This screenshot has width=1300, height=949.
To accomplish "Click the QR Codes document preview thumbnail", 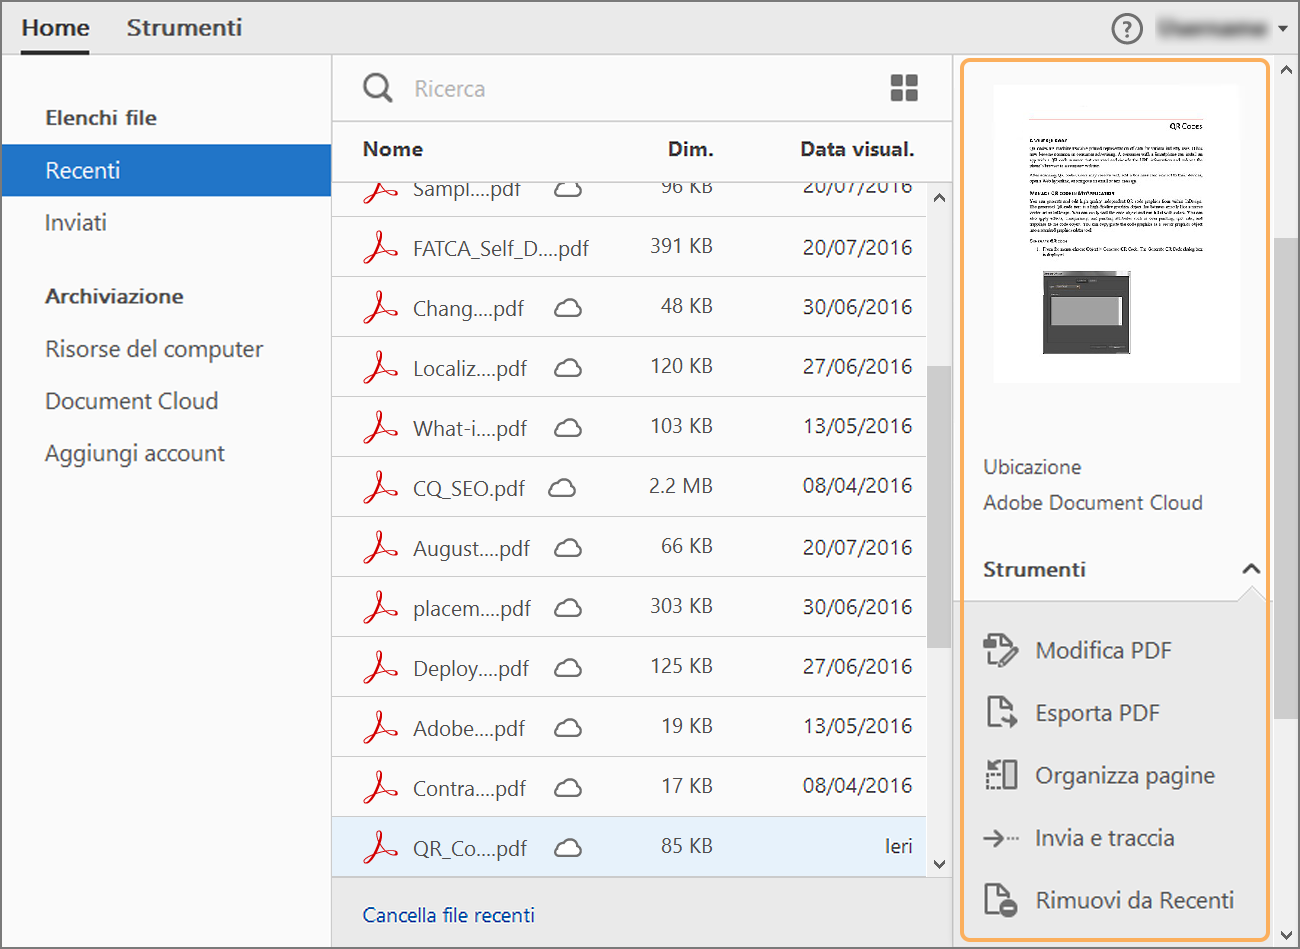I will [1116, 235].
